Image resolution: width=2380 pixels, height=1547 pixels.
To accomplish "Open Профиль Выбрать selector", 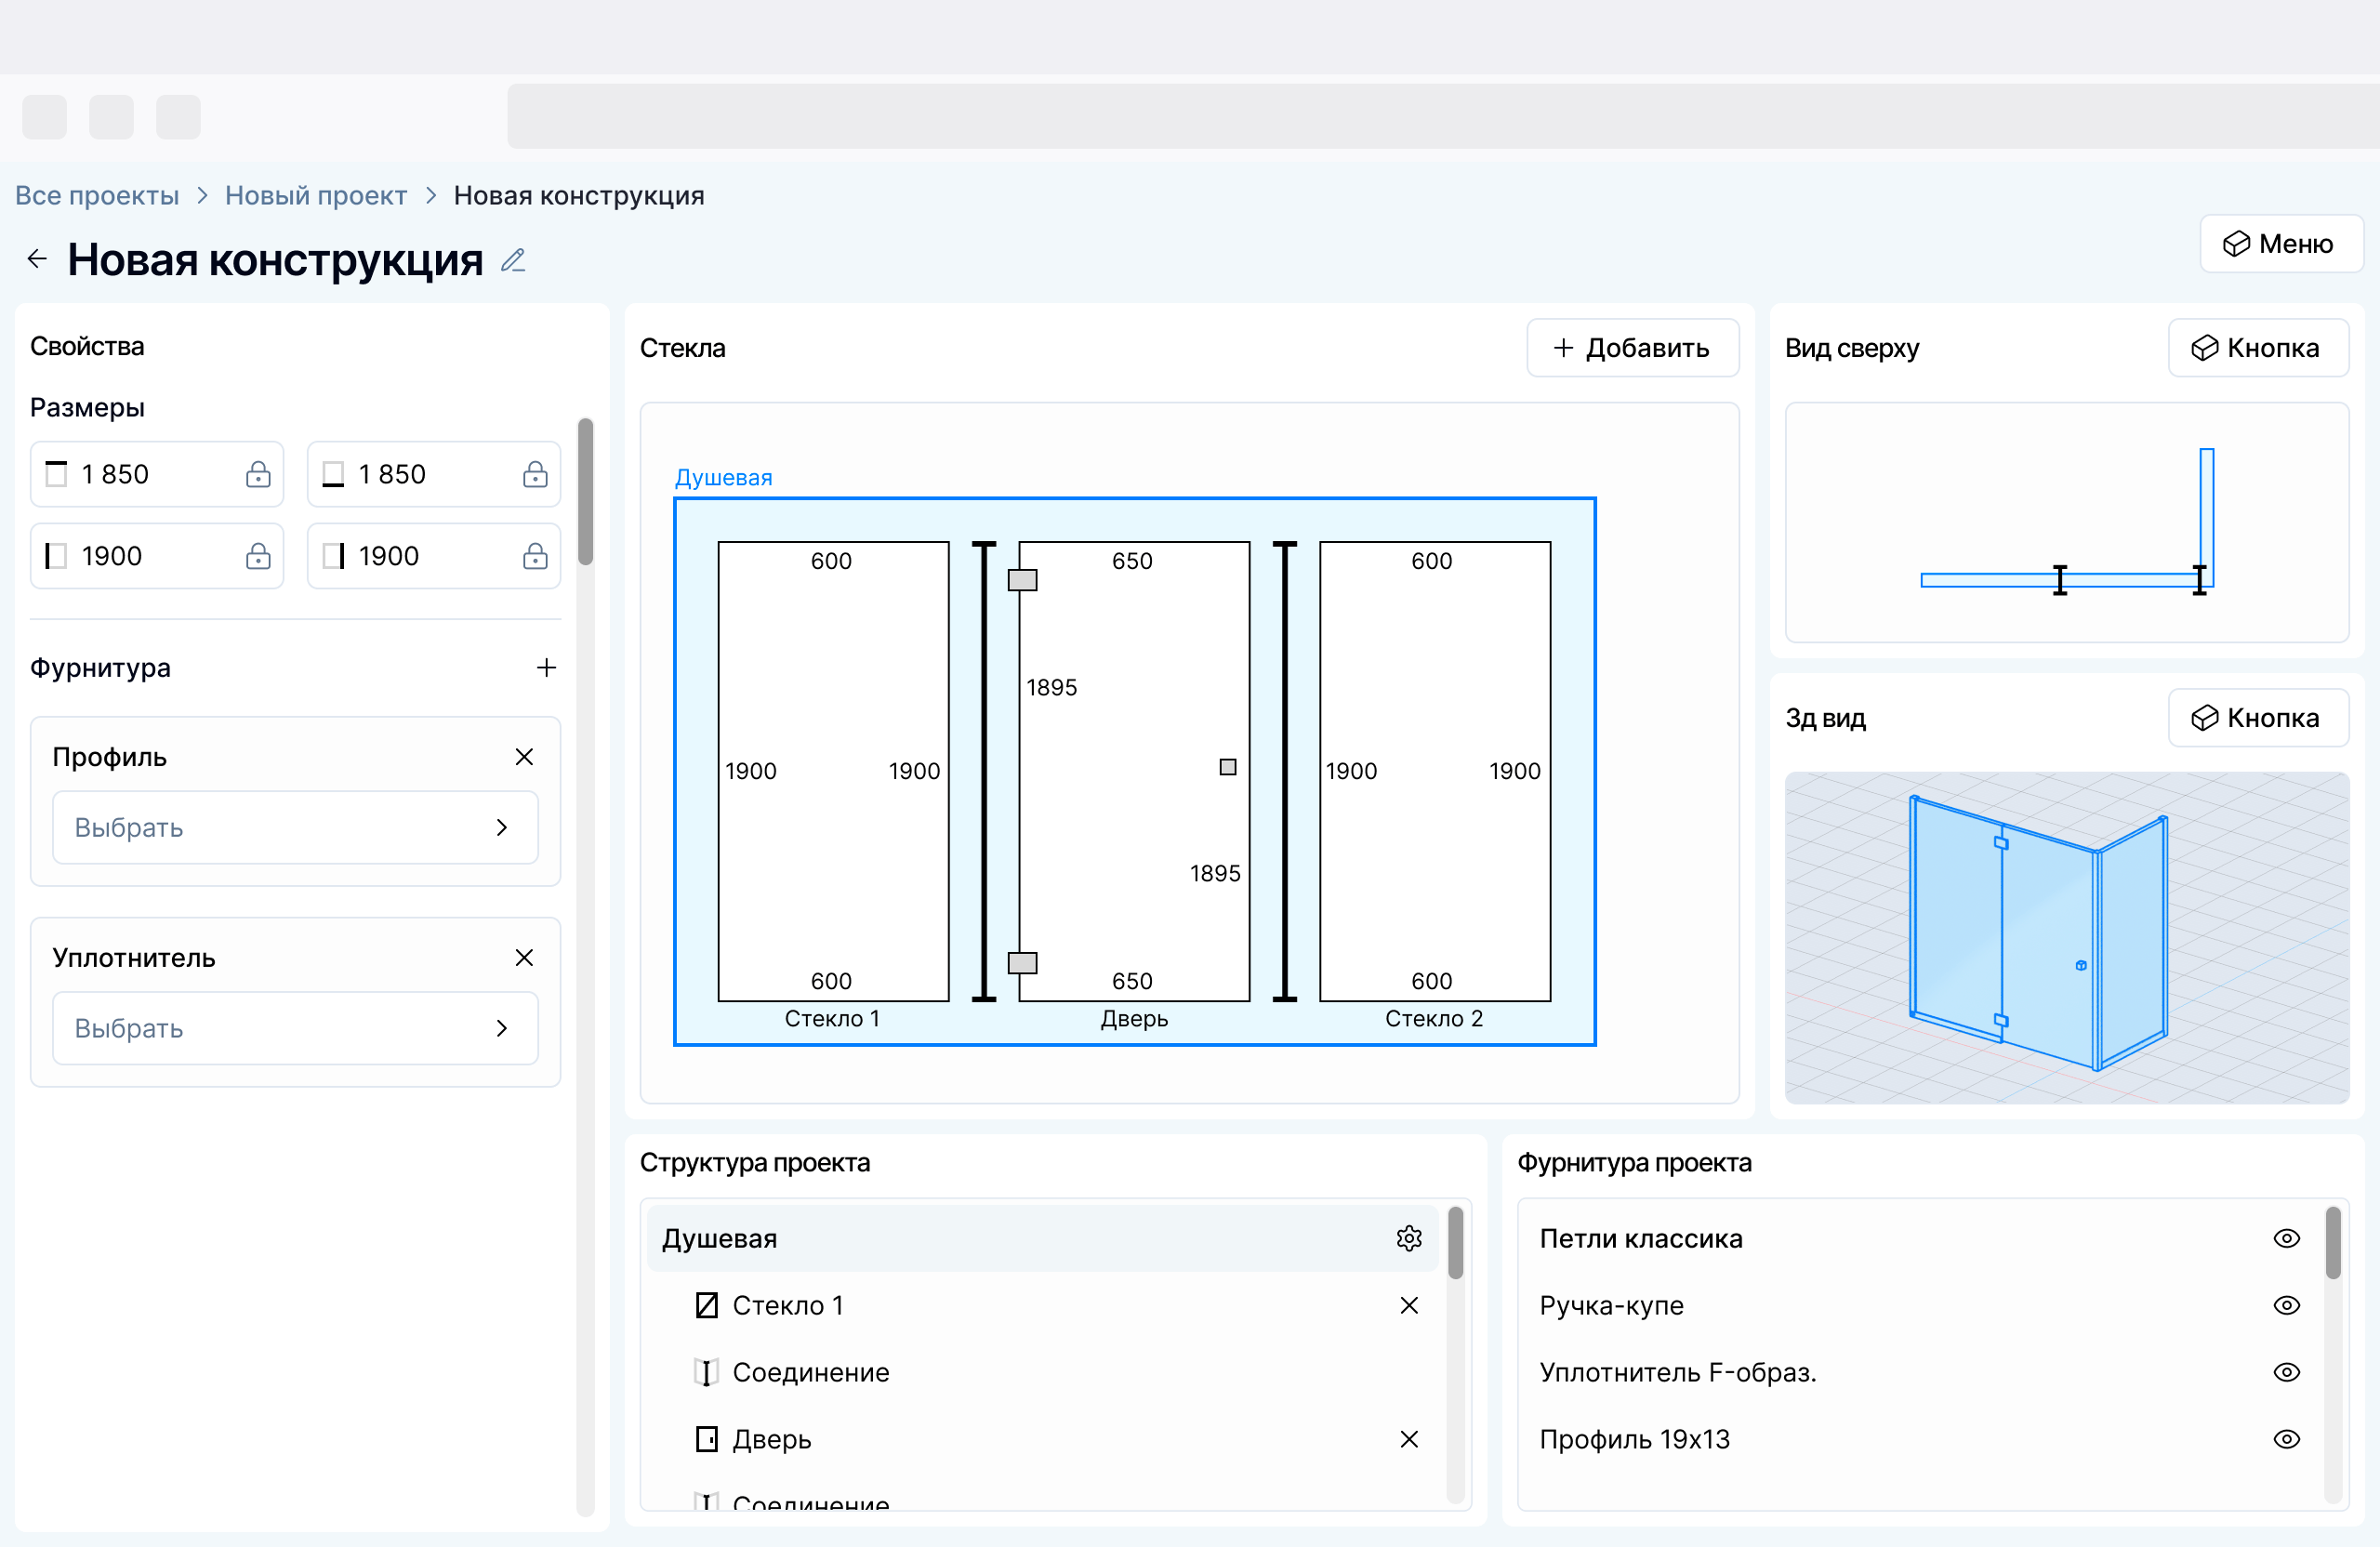I will pyautogui.click(x=295, y=828).
